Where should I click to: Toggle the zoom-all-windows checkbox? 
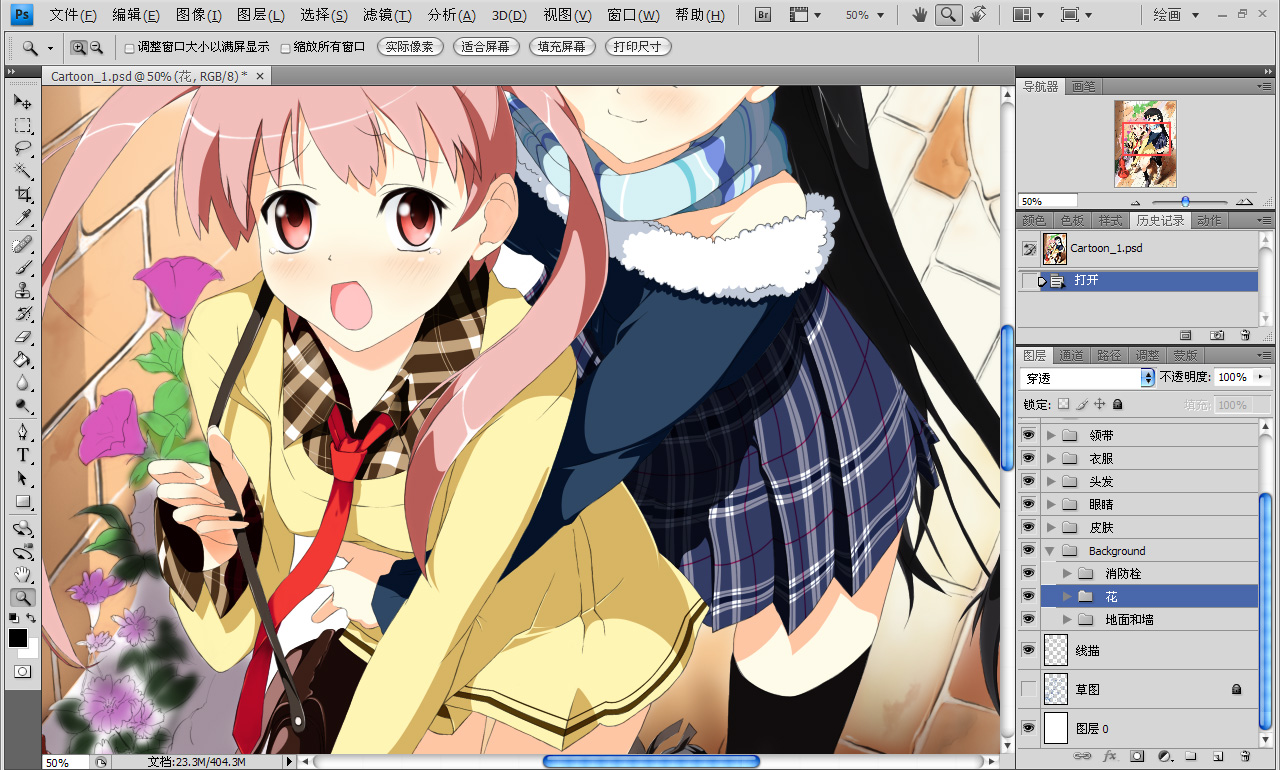click(x=285, y=47)
